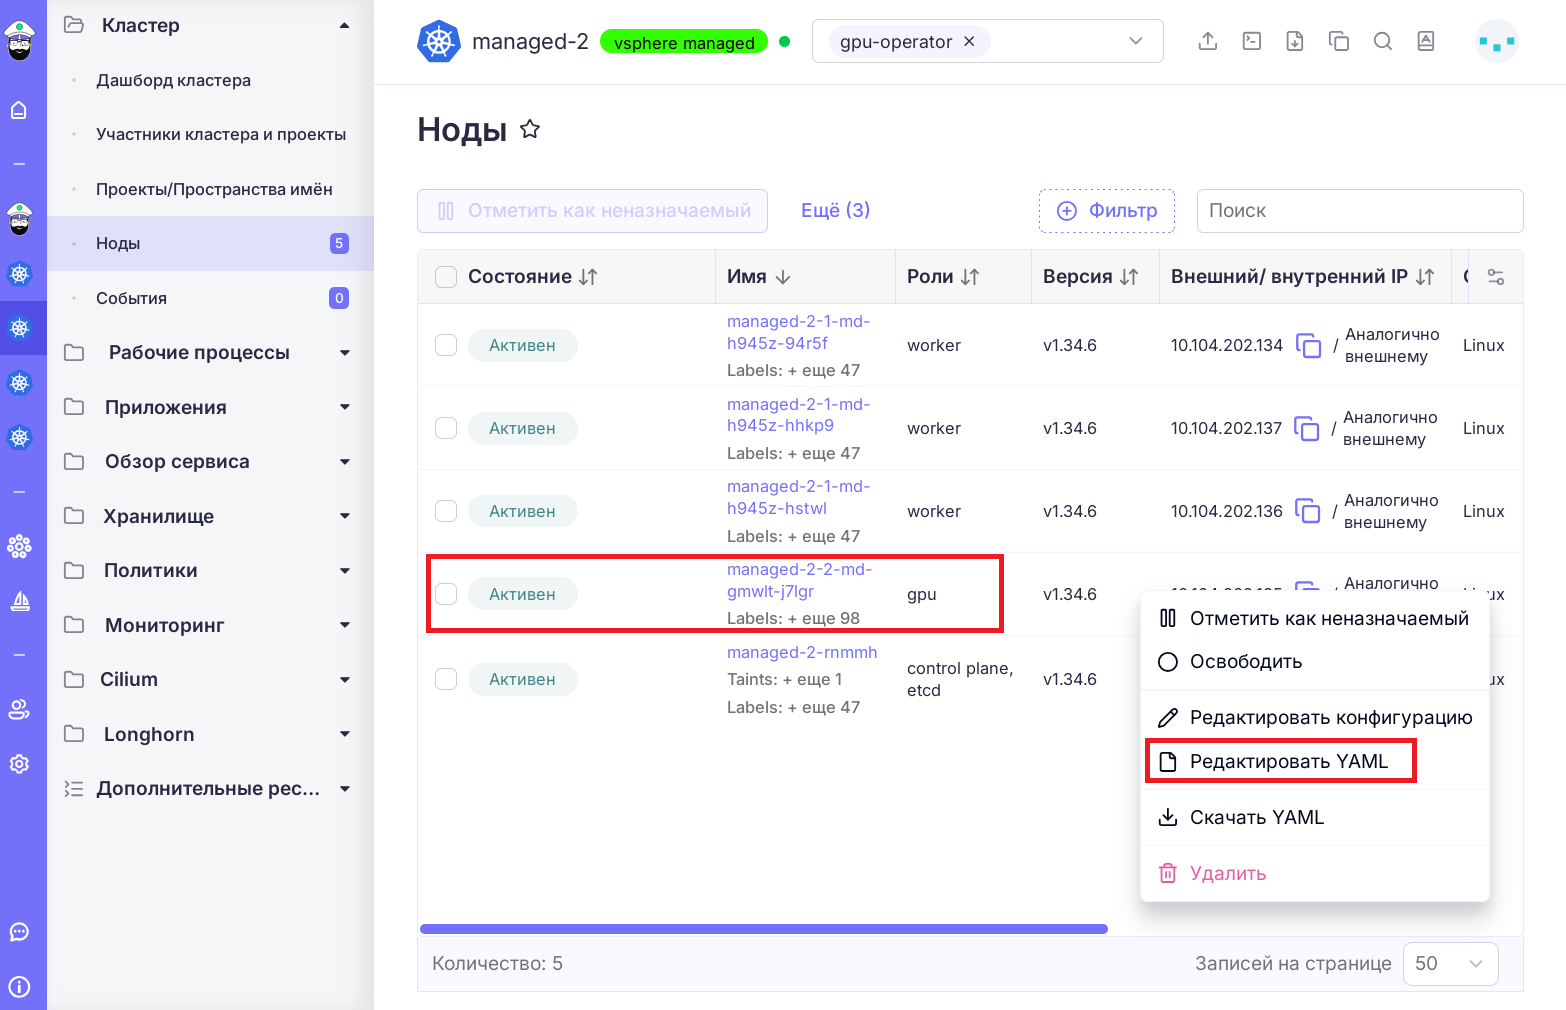This screenshot has width=1566, height=1010.
Task: Open the resource search magnifier icon
Action: (1383, 41)
